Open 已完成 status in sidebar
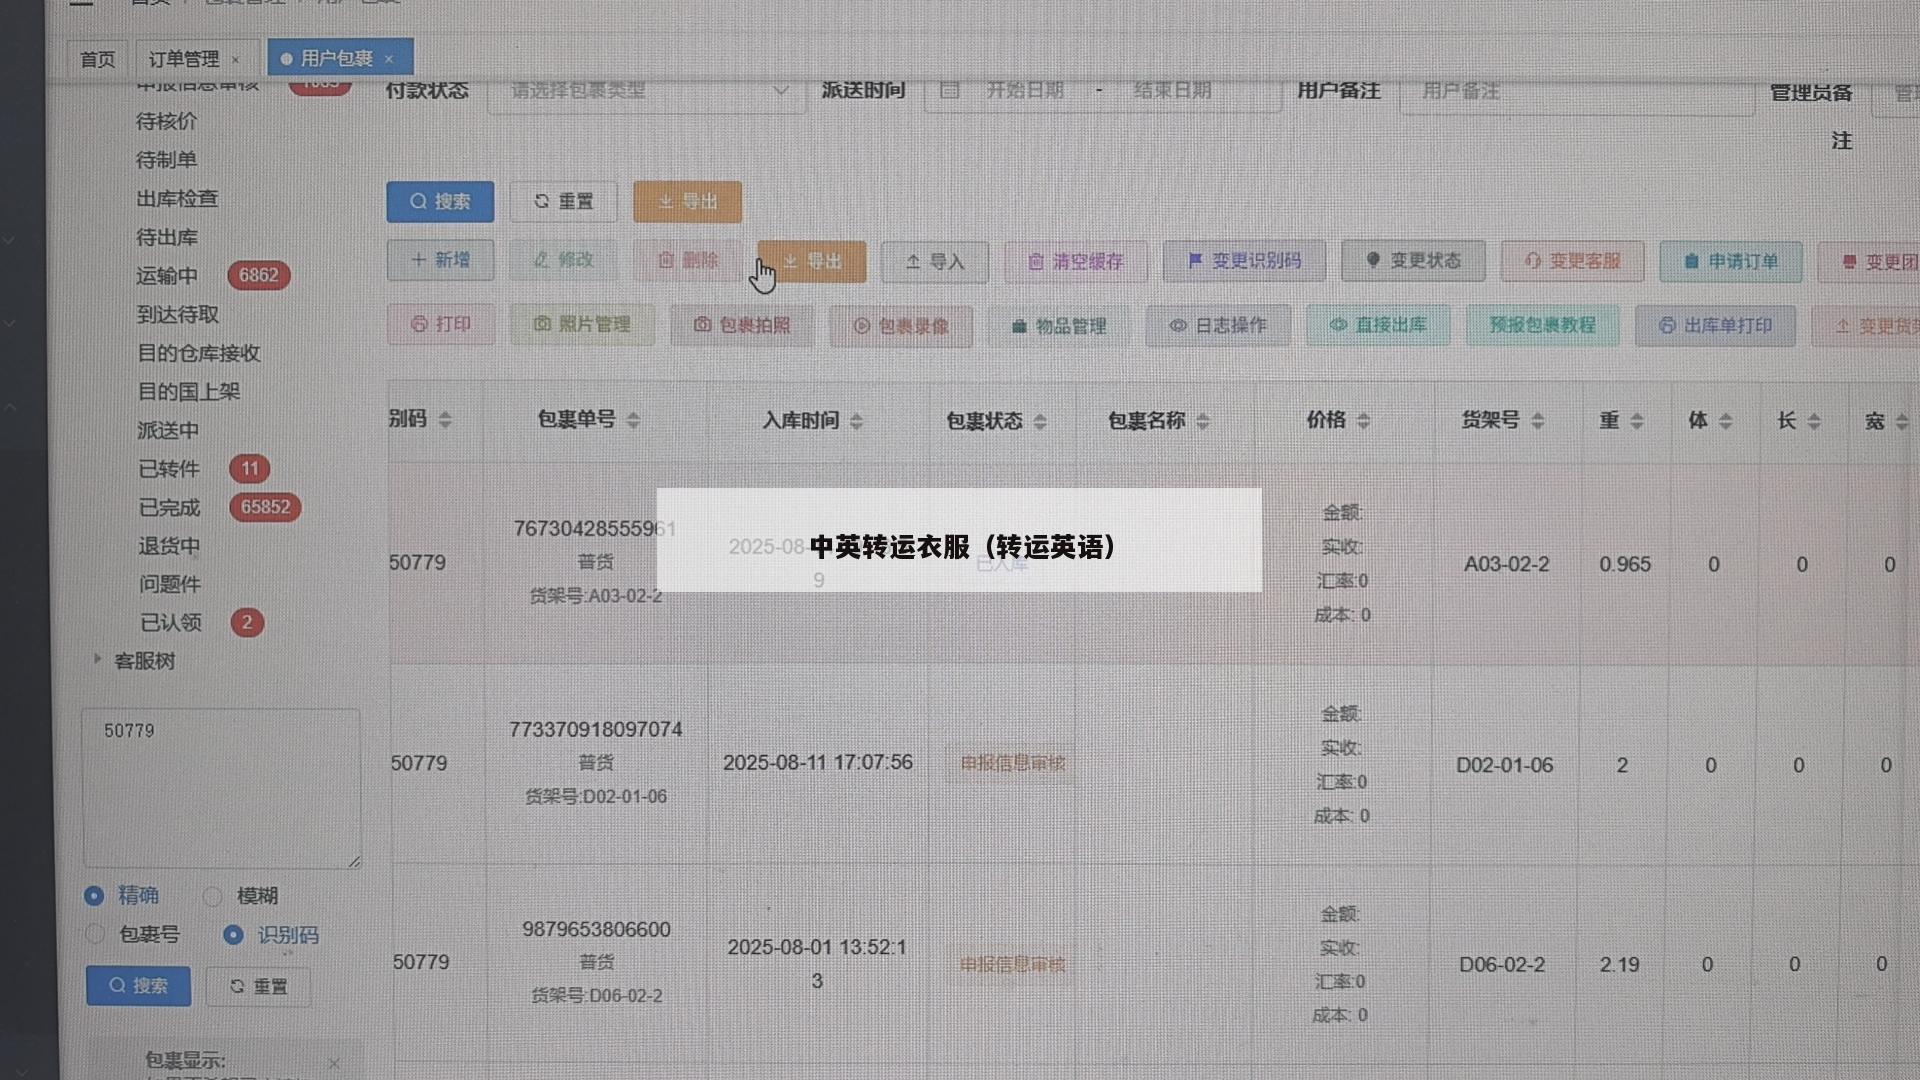 pyautogui.click(x=169, y=508)
